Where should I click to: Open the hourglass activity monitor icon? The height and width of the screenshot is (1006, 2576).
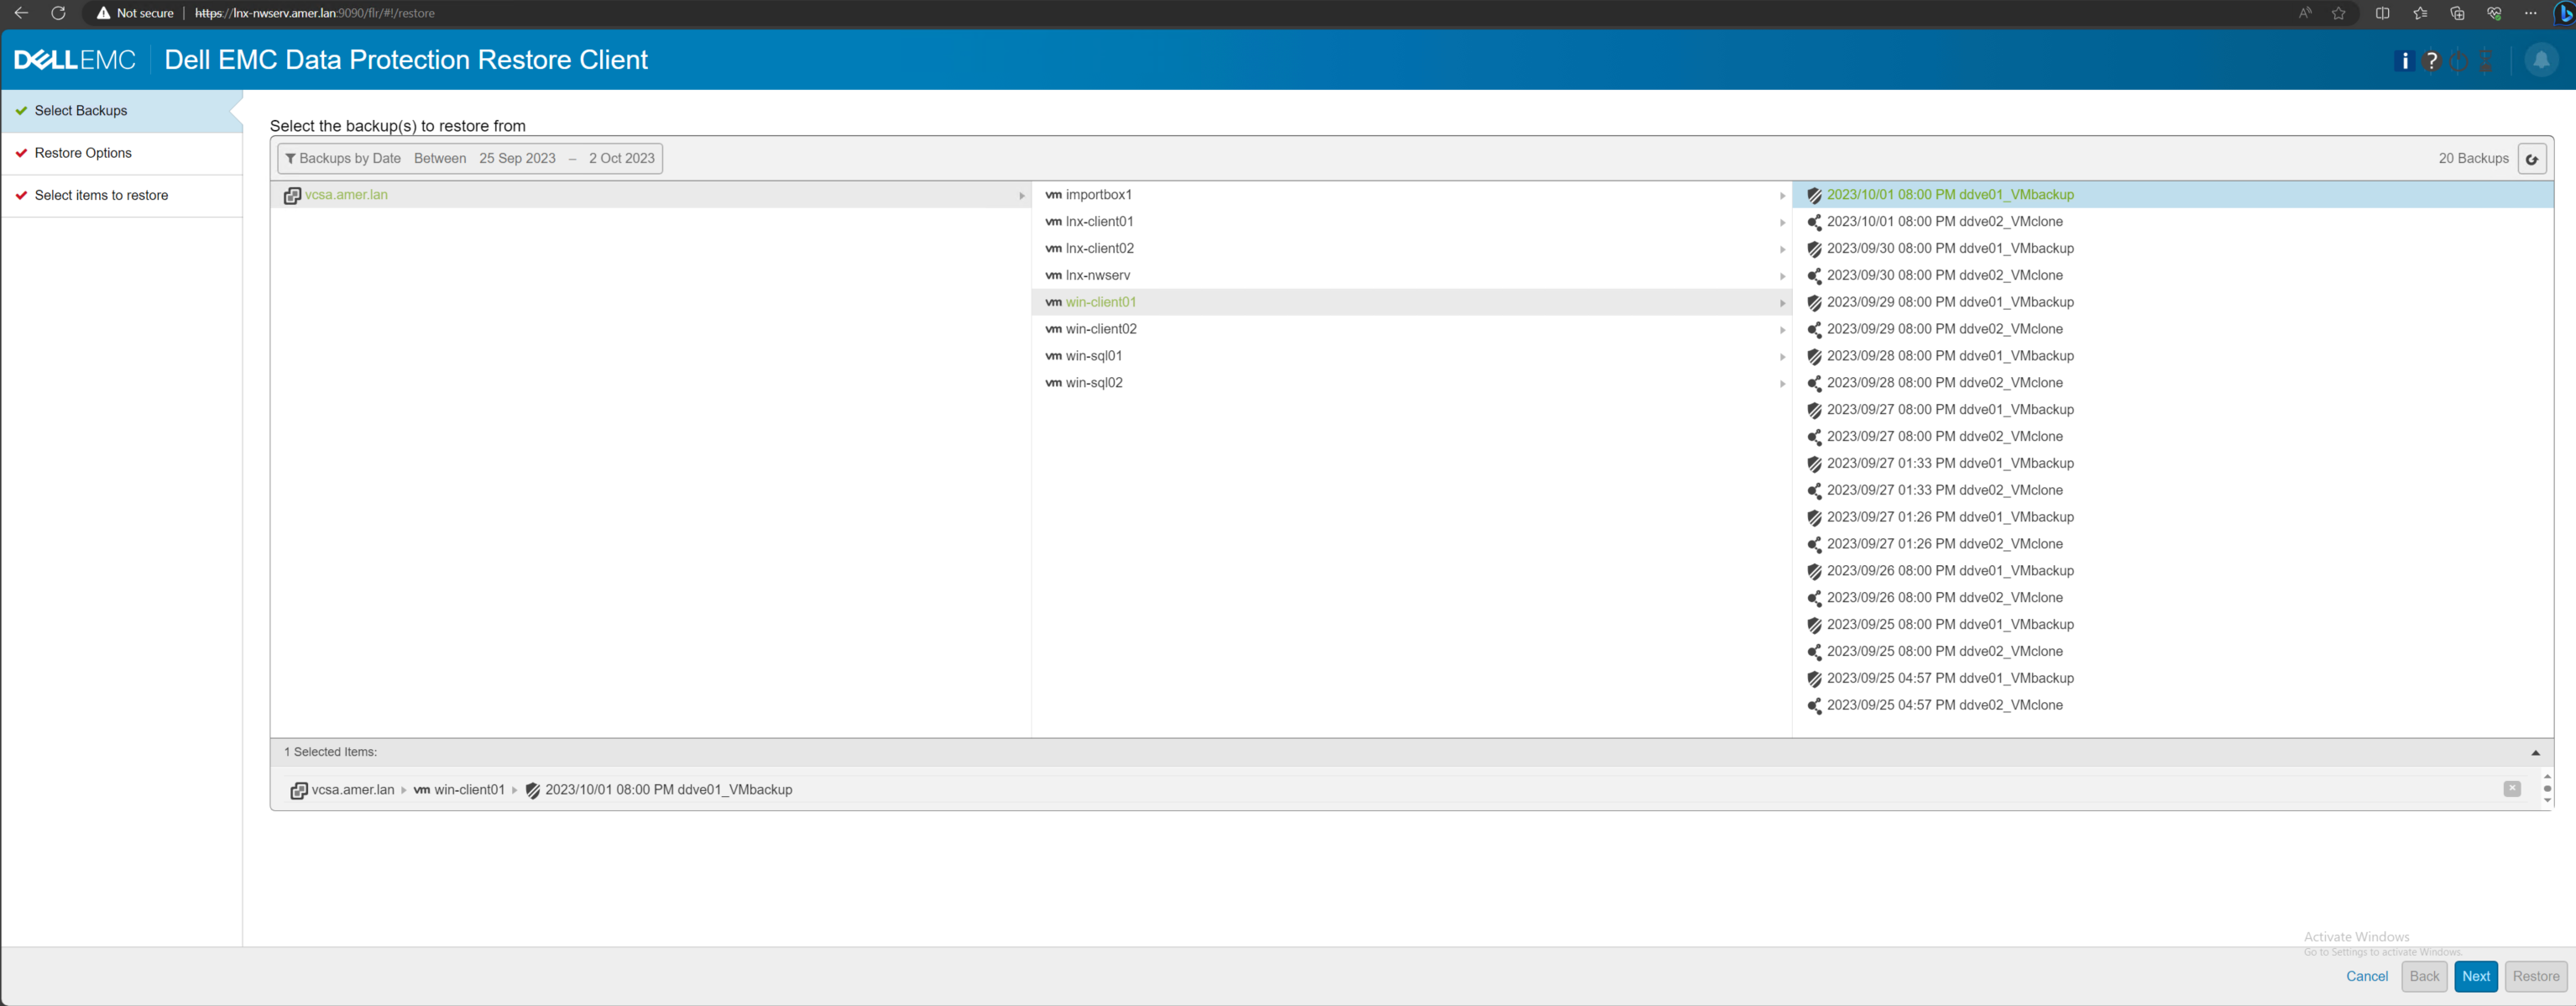[x=2486, y=61]
